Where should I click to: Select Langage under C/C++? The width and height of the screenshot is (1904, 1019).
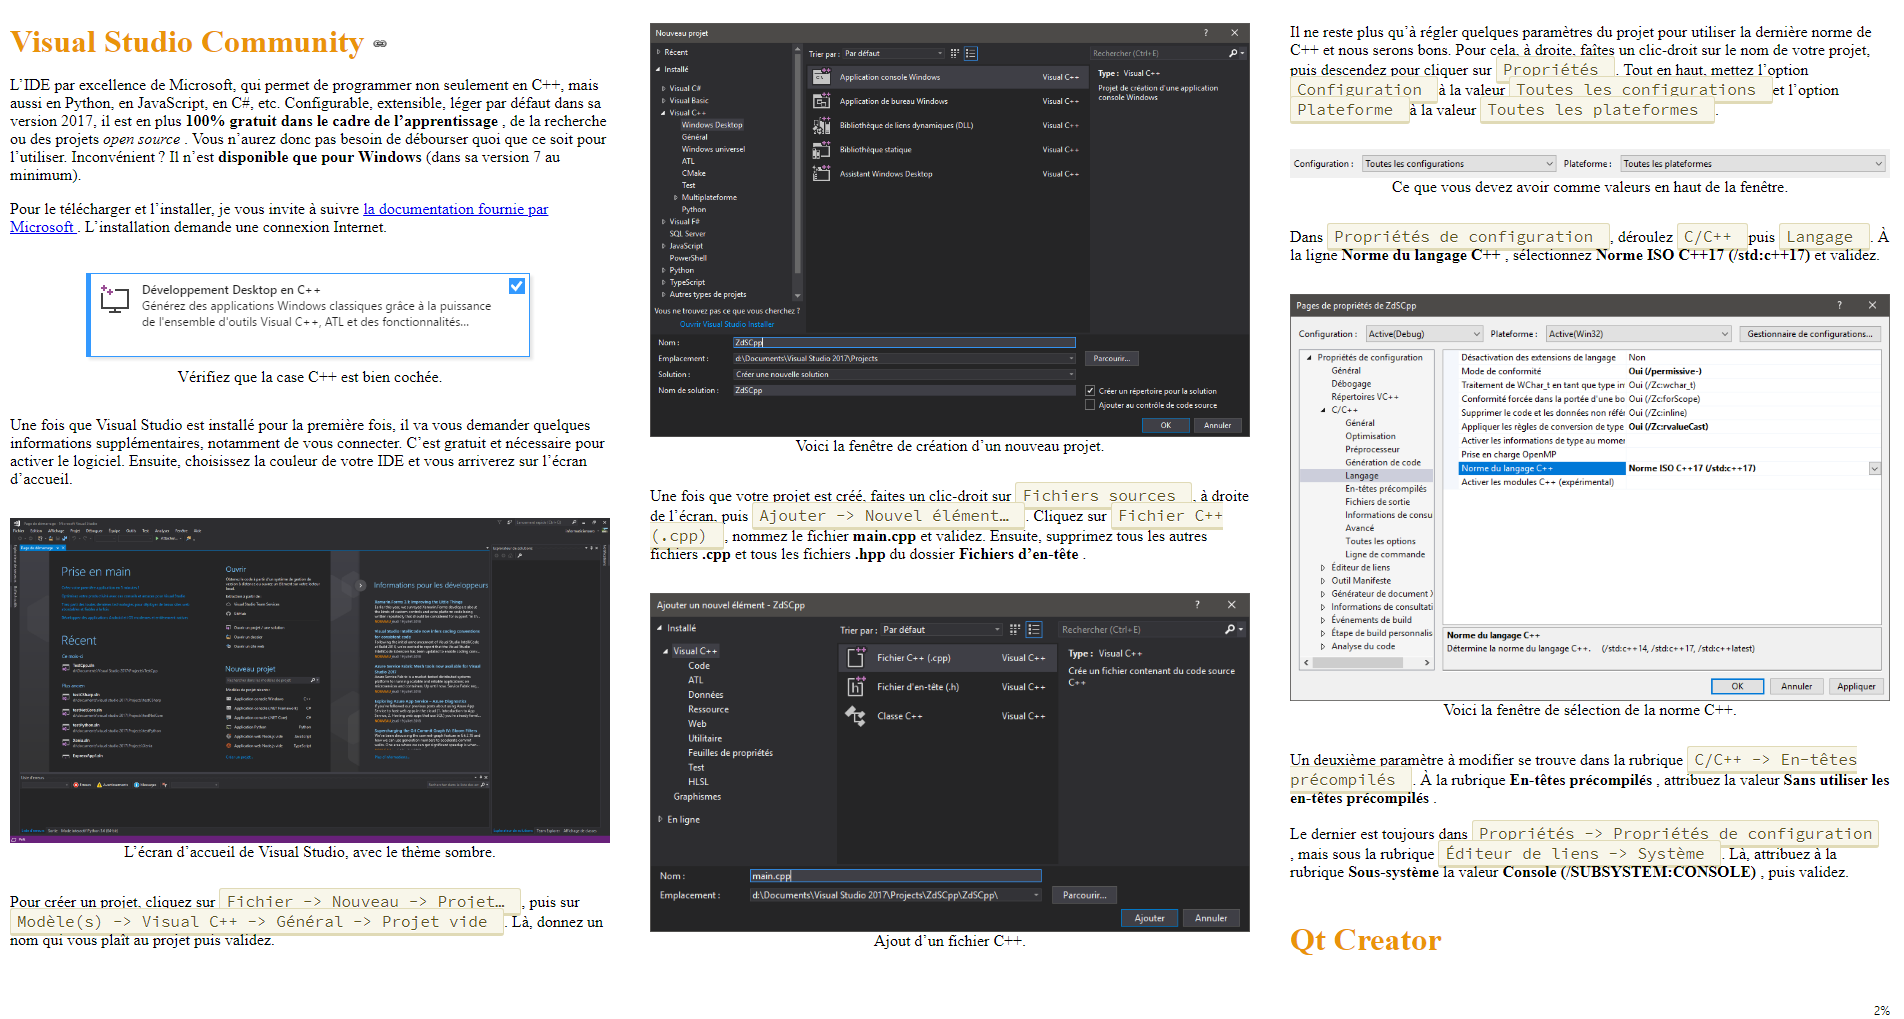click(1362, 476)
